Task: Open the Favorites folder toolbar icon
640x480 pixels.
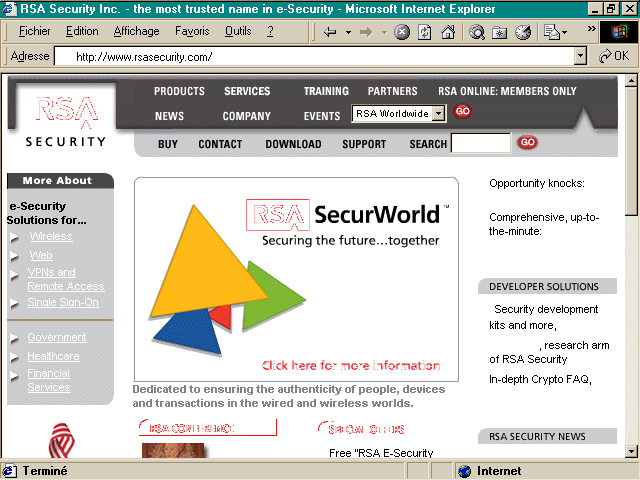Action: (x=499, y=32)
